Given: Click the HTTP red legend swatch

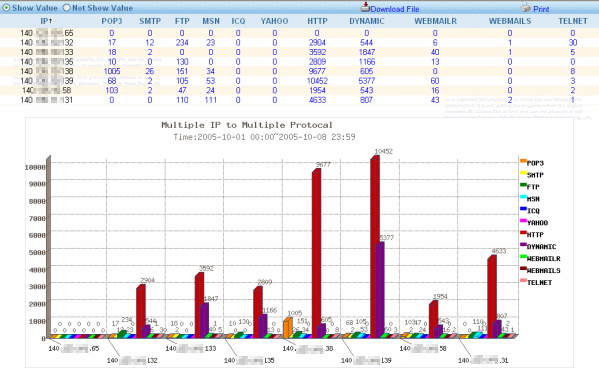Looking at the screenshot, I should click(x=523, y=233).
